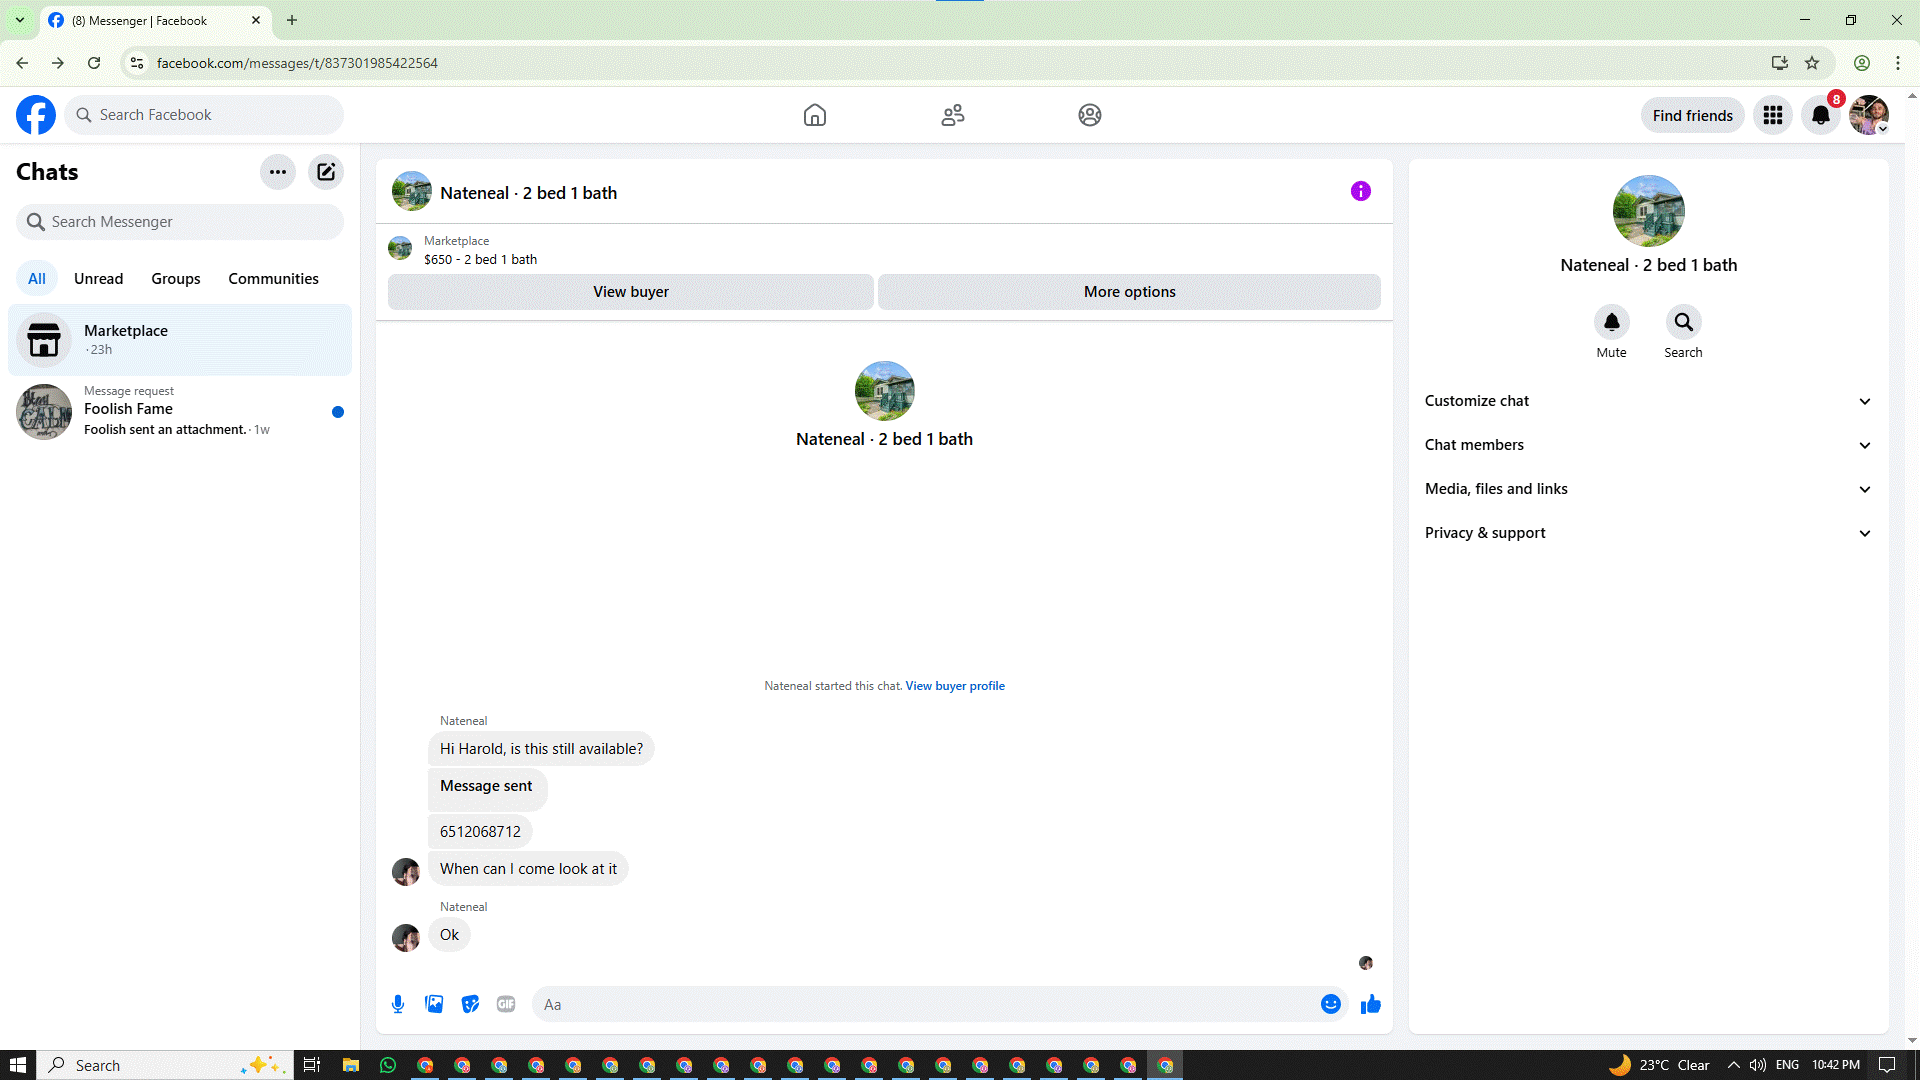This screenshot has height=1080, width=1920.
Task: Open notifications bell with 8 badge
Action: pos(1821,115)
